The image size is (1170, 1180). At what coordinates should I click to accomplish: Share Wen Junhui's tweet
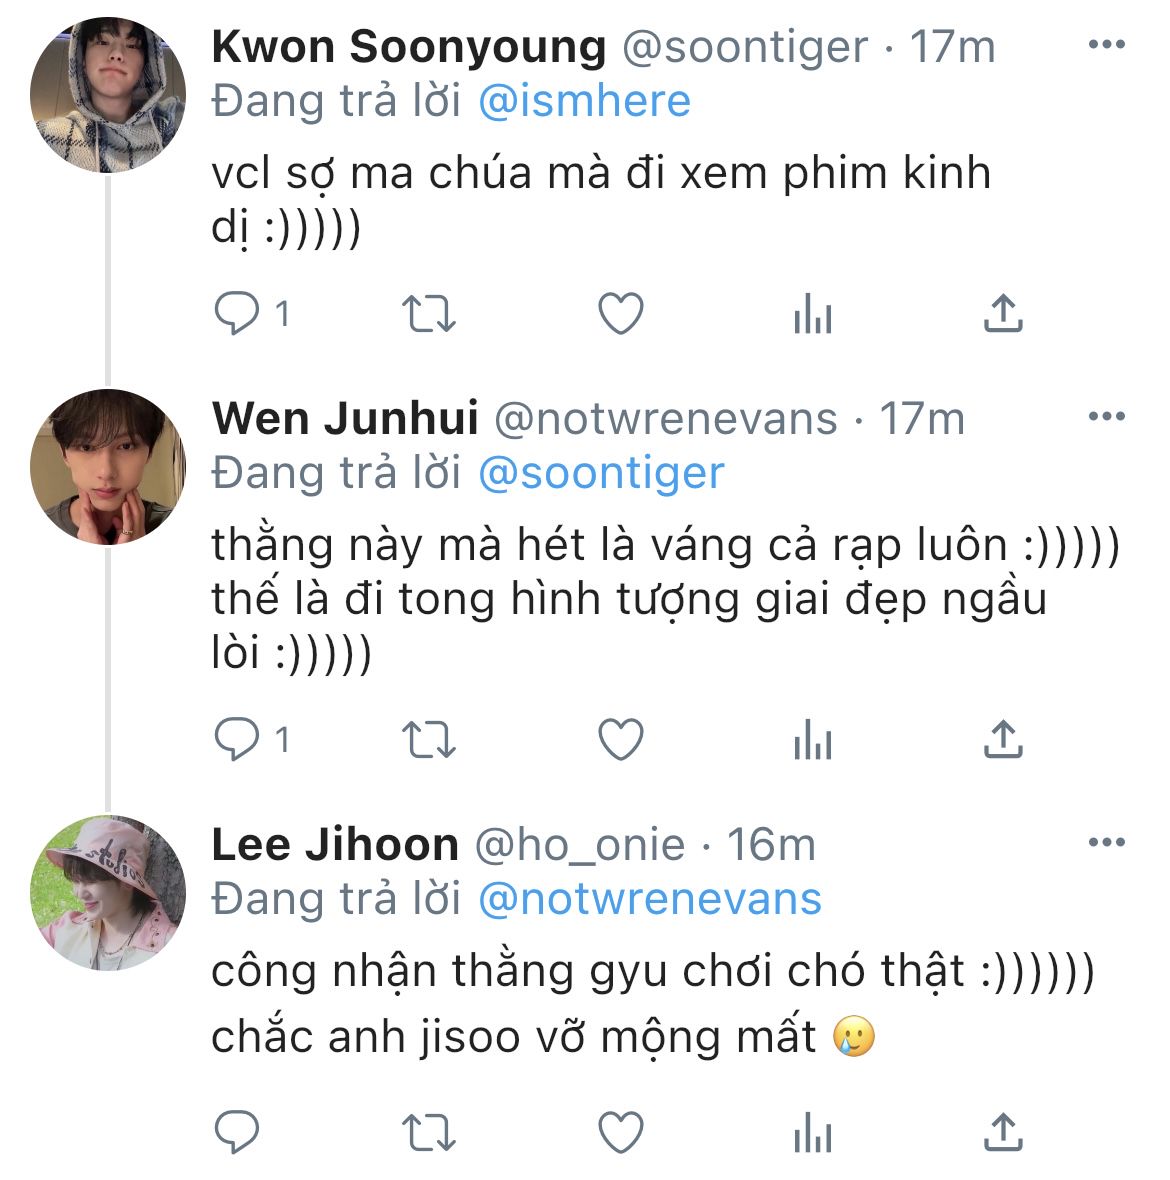tap(1002, 740)
